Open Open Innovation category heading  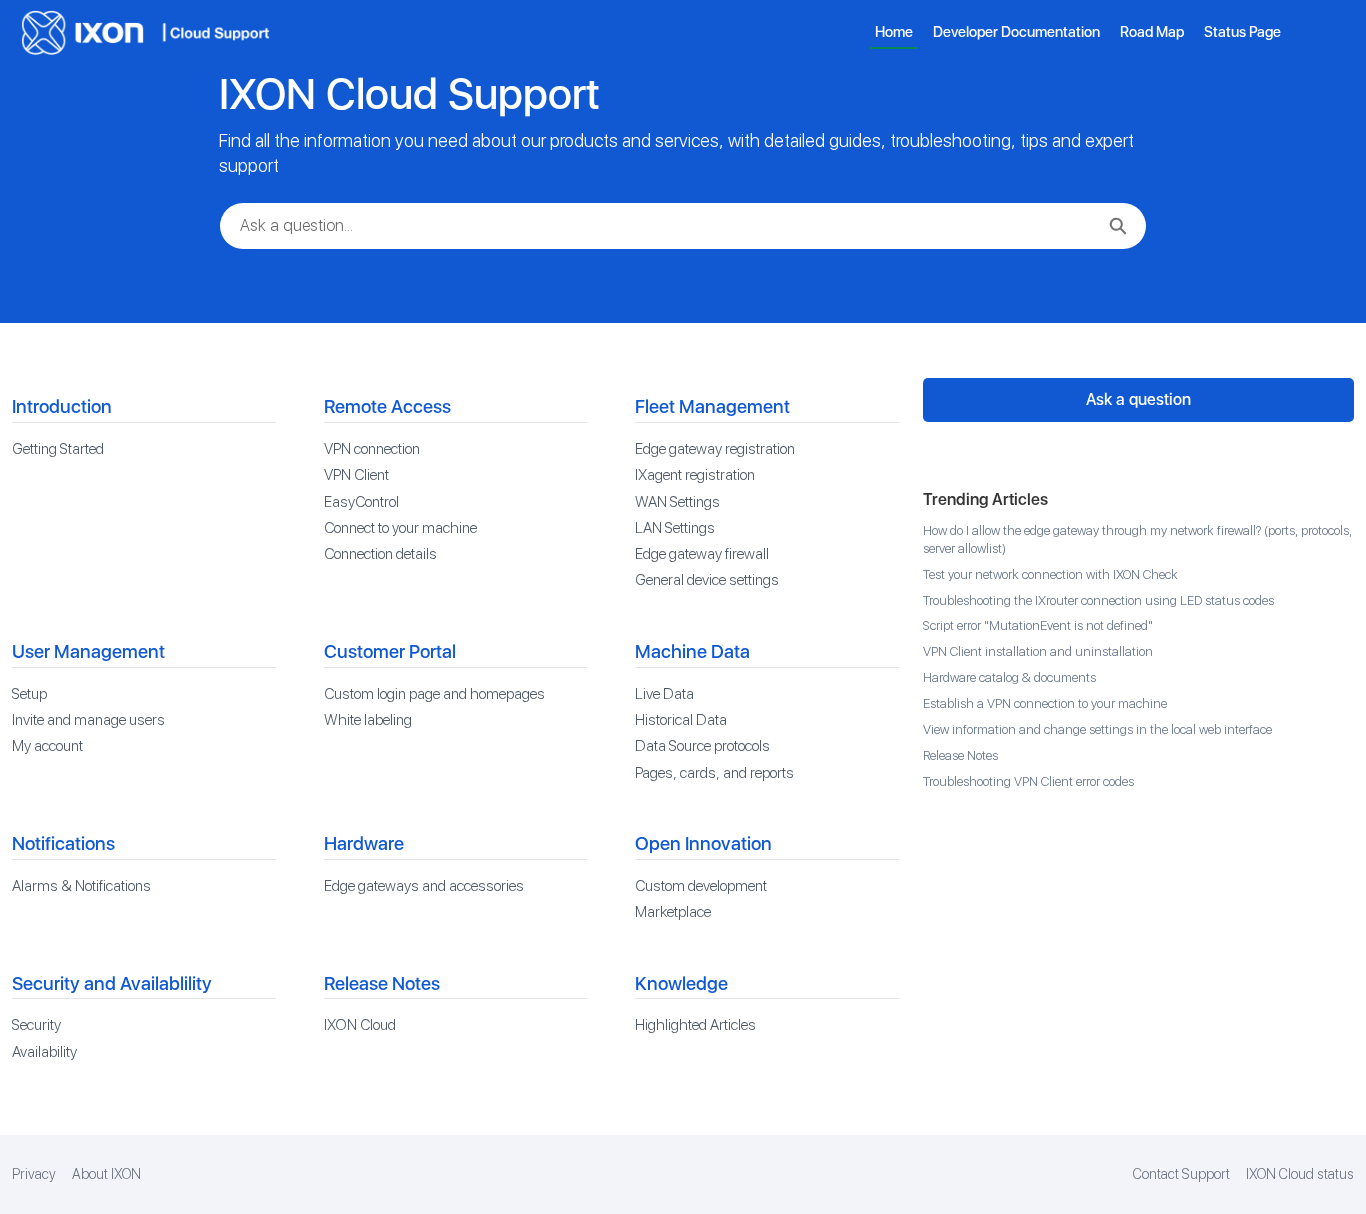pos(703,844)
